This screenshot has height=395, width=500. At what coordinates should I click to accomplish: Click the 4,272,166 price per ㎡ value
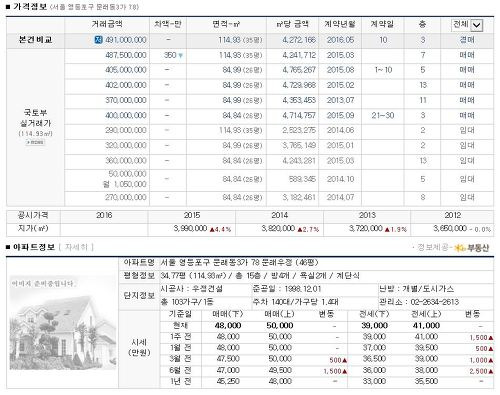(299, 40)
